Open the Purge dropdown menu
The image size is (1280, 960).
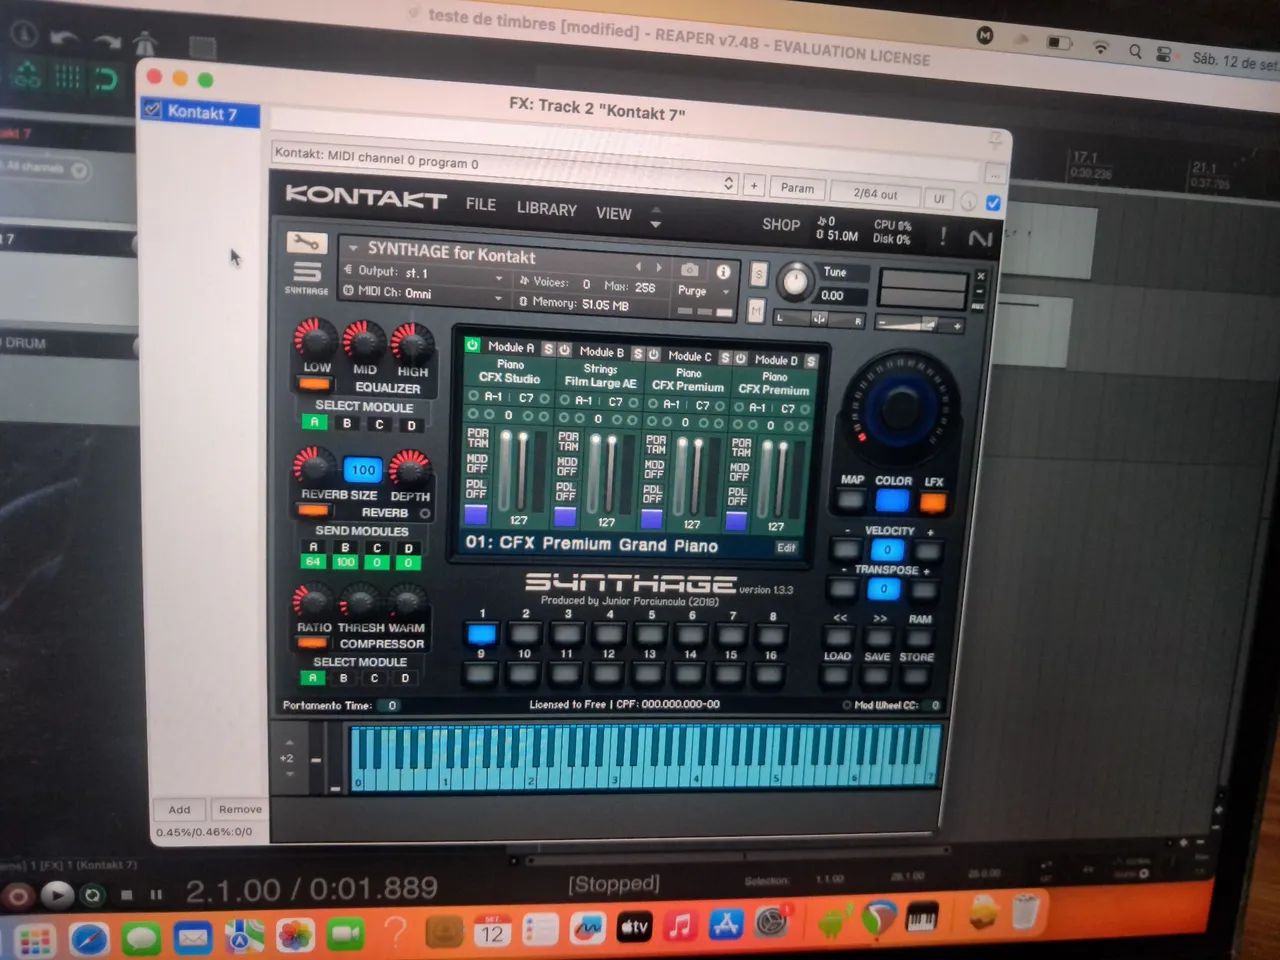(x=702, y=291)
